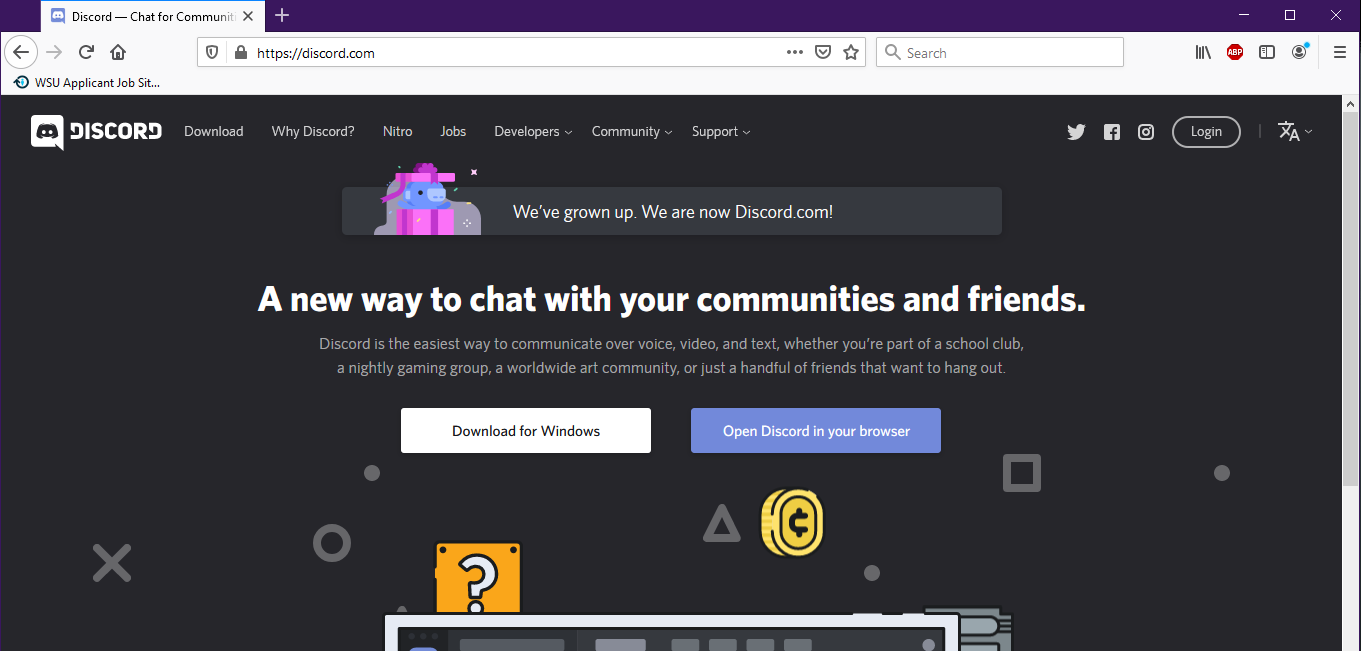Go to the Firefox home page icon
This screenshot has height=651, width=1361.
click(x=118, y=53)
